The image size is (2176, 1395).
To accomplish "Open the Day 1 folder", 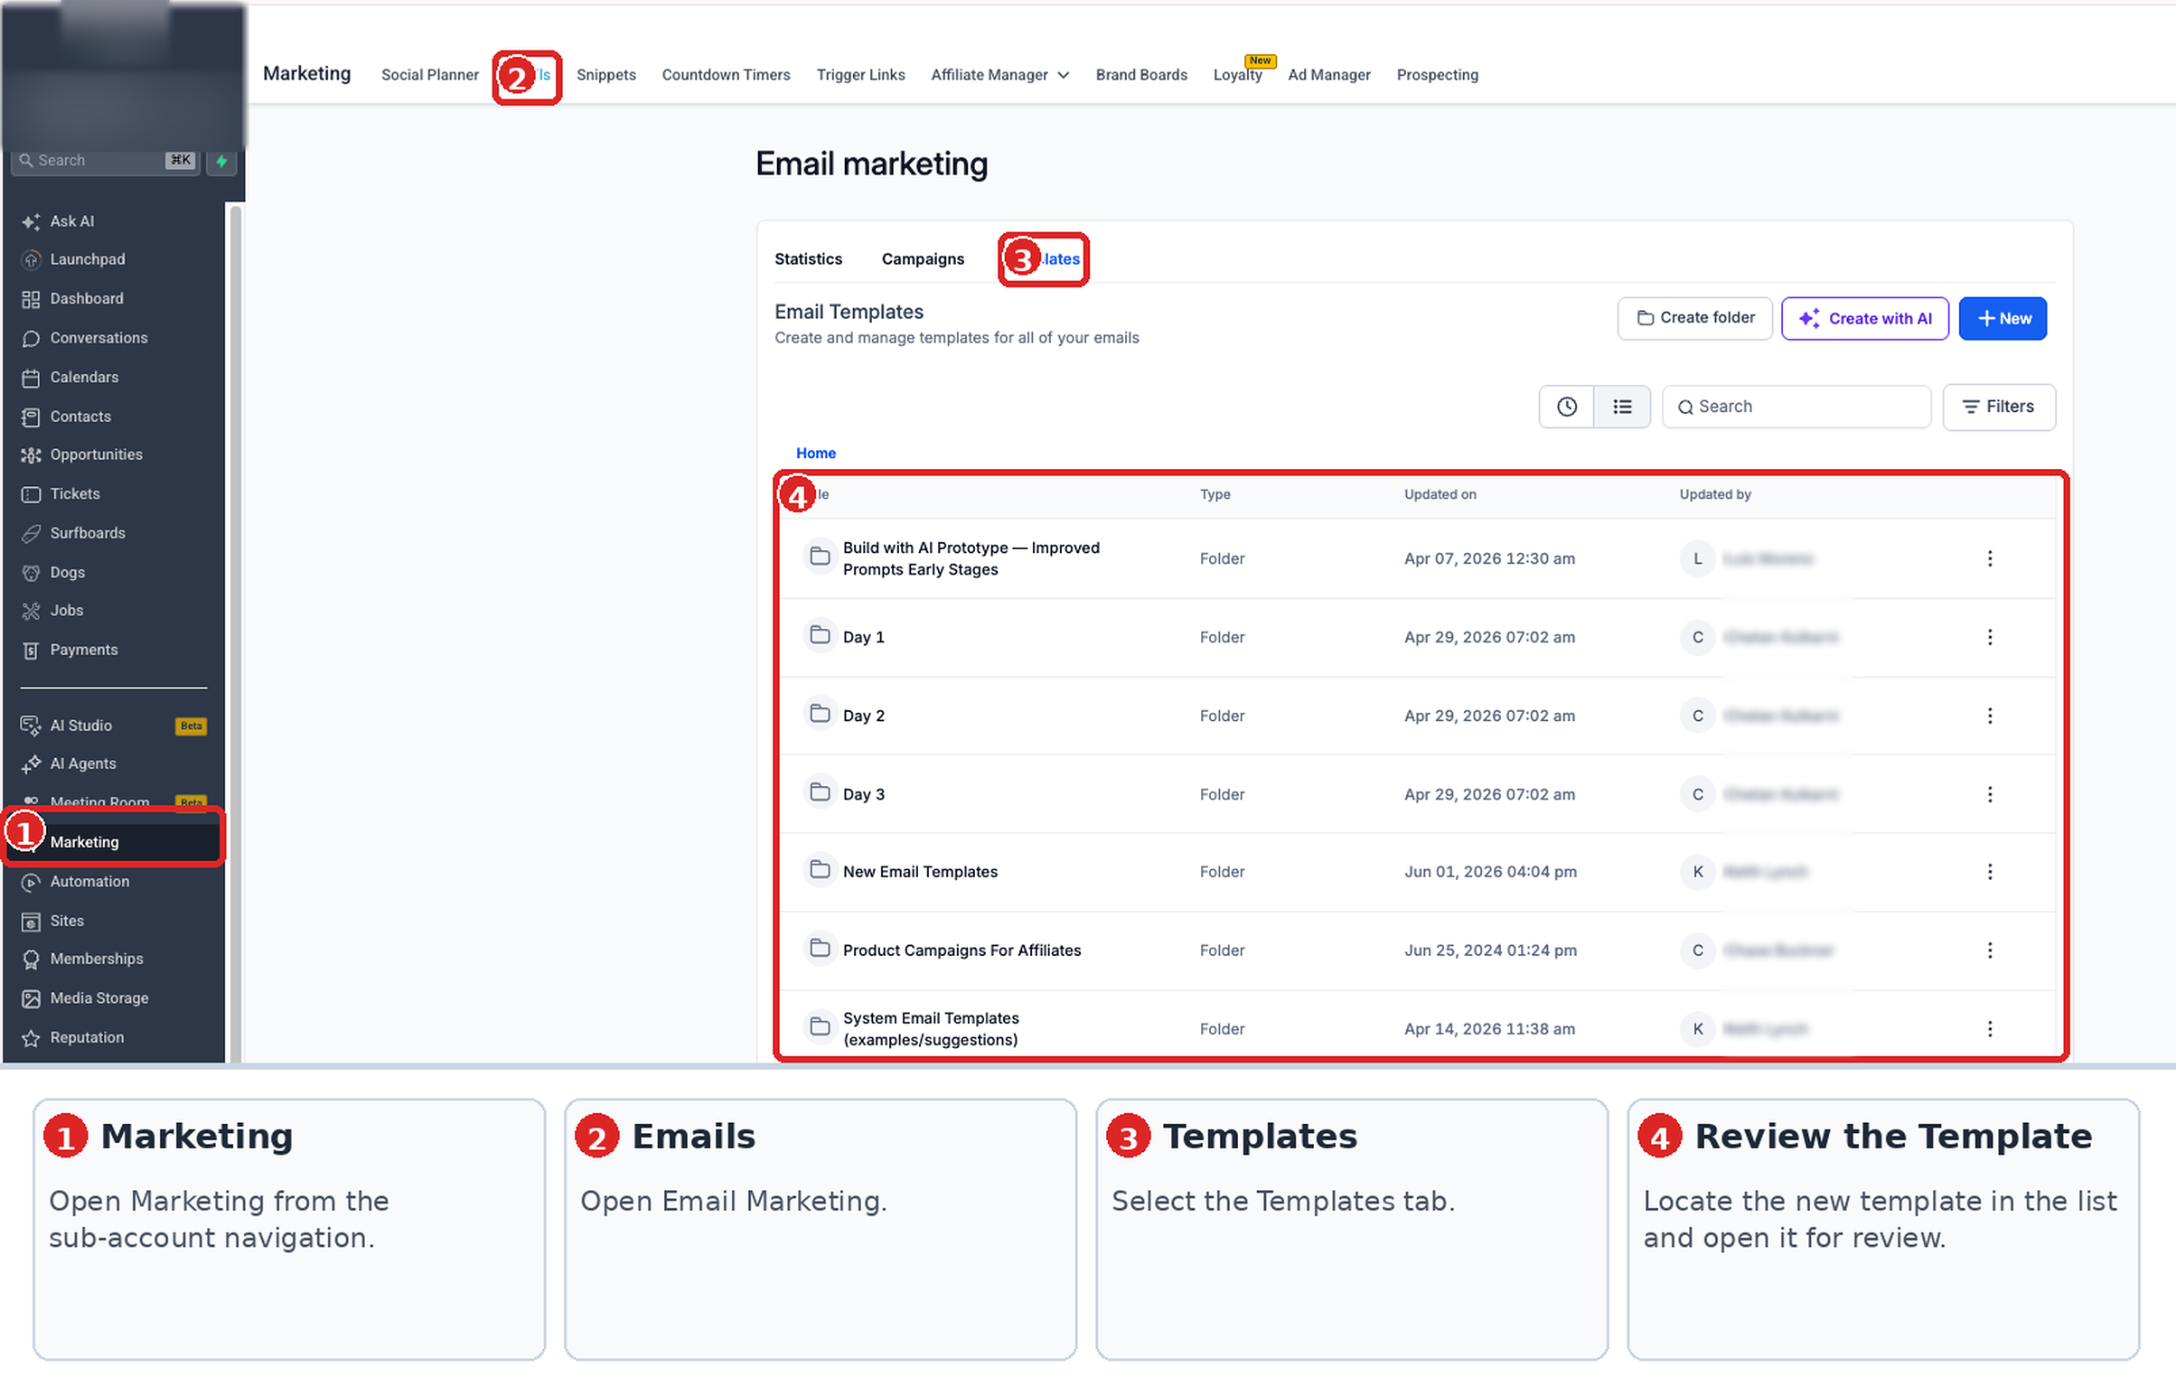I will point(864,637).
